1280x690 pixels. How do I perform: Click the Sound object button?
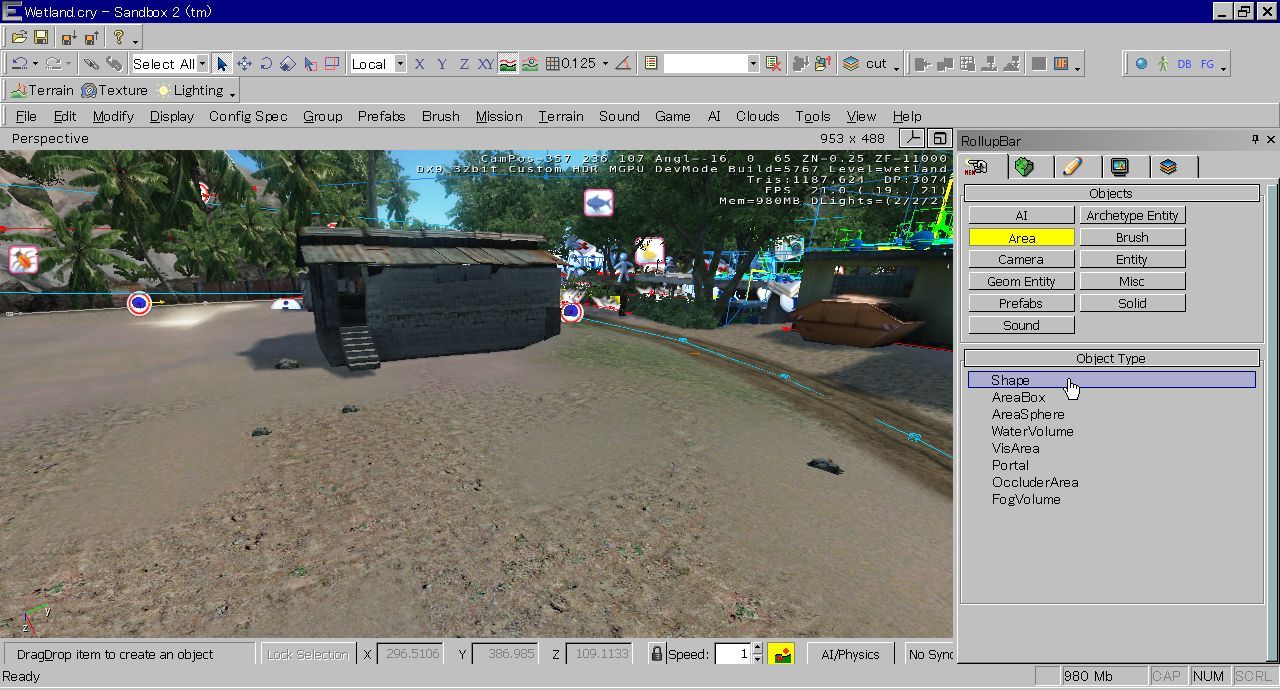(x=1021, y=325)
